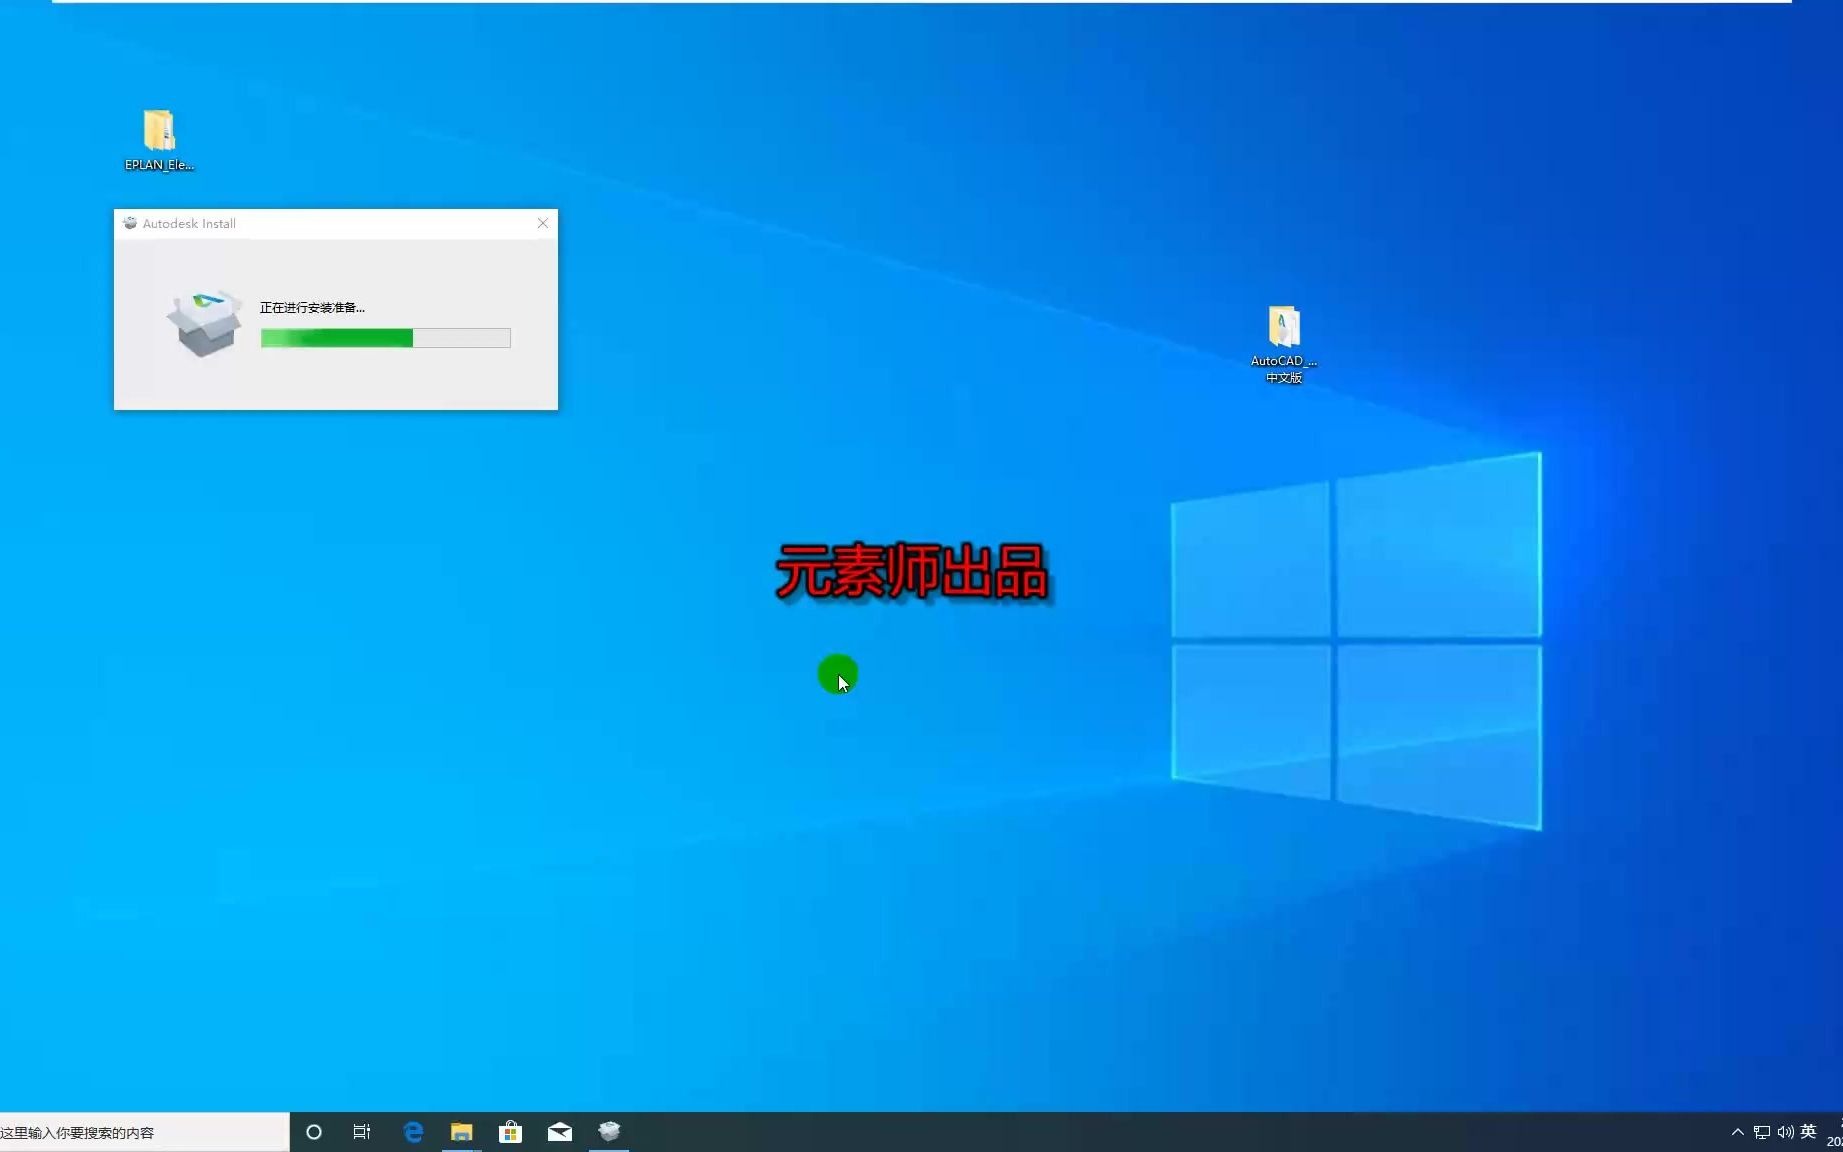Open File Explorer from the taskbar
This screenshot has width=1843, height=1152.
tap(461, 1132)
